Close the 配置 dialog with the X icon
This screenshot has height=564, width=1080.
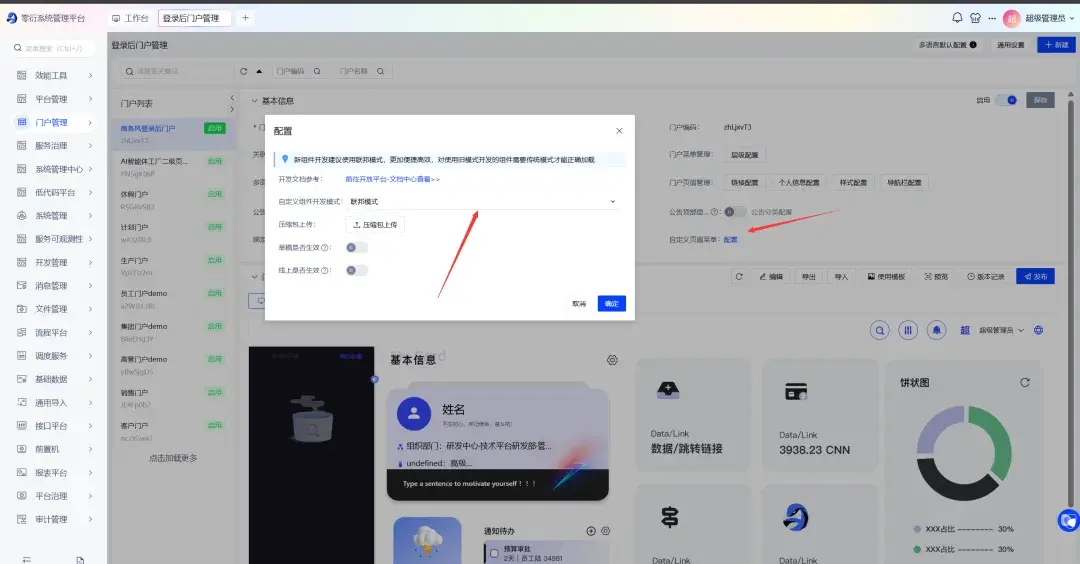tap(619, 131)
